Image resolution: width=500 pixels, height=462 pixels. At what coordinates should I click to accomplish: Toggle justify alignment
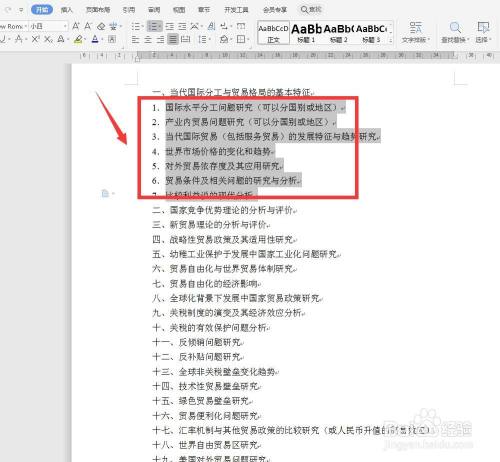(x=173, y=40)
